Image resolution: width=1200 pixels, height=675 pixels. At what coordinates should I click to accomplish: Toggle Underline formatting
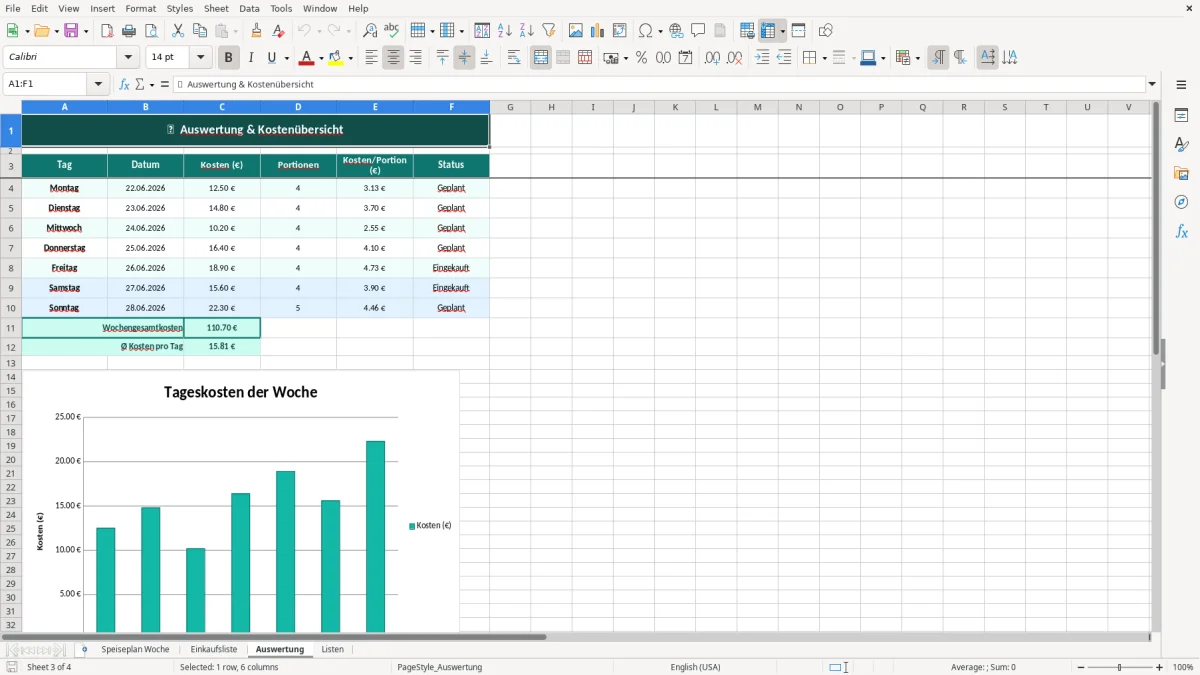click(x=272, y=58)
